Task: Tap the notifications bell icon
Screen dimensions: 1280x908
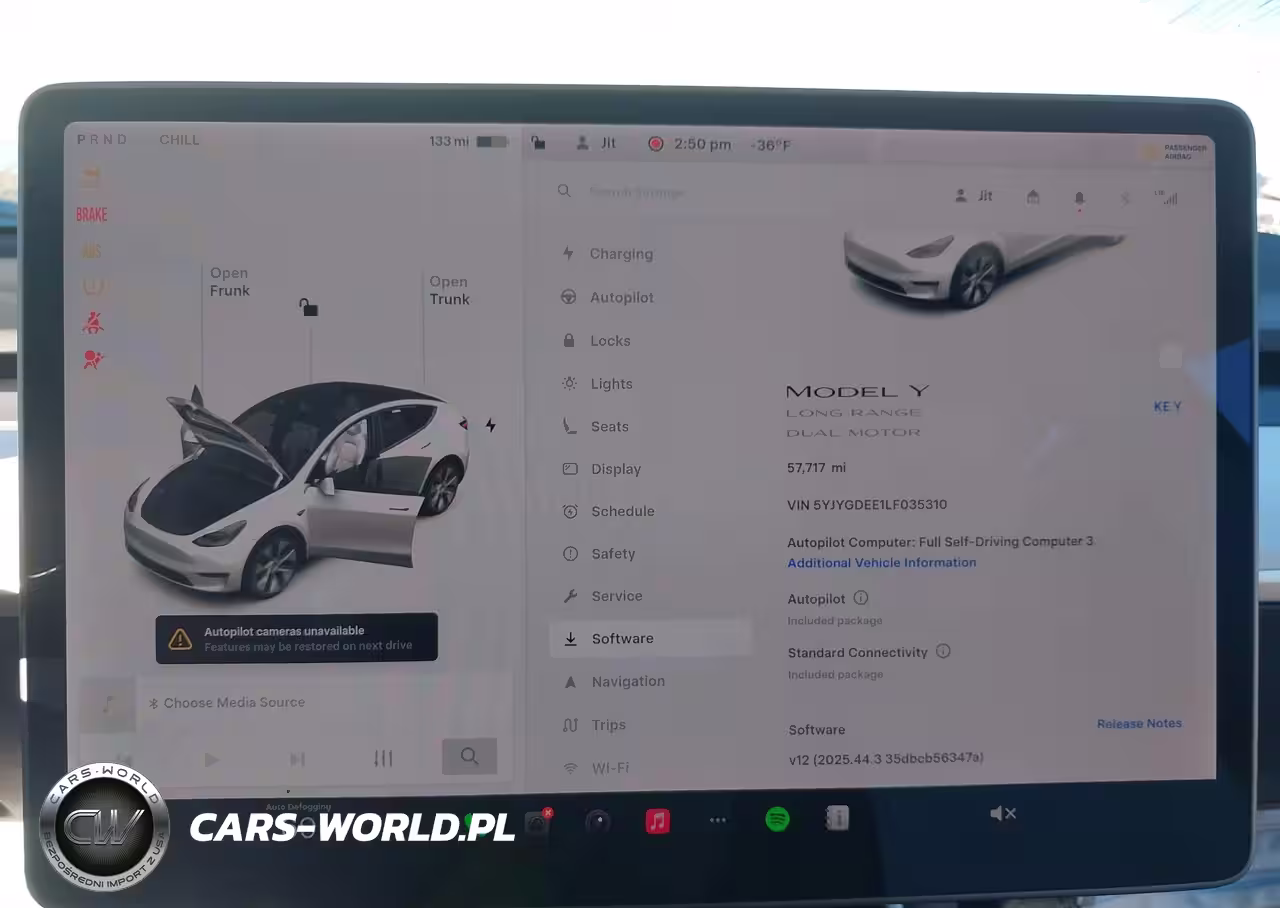Action: (x=1079, y=198)
